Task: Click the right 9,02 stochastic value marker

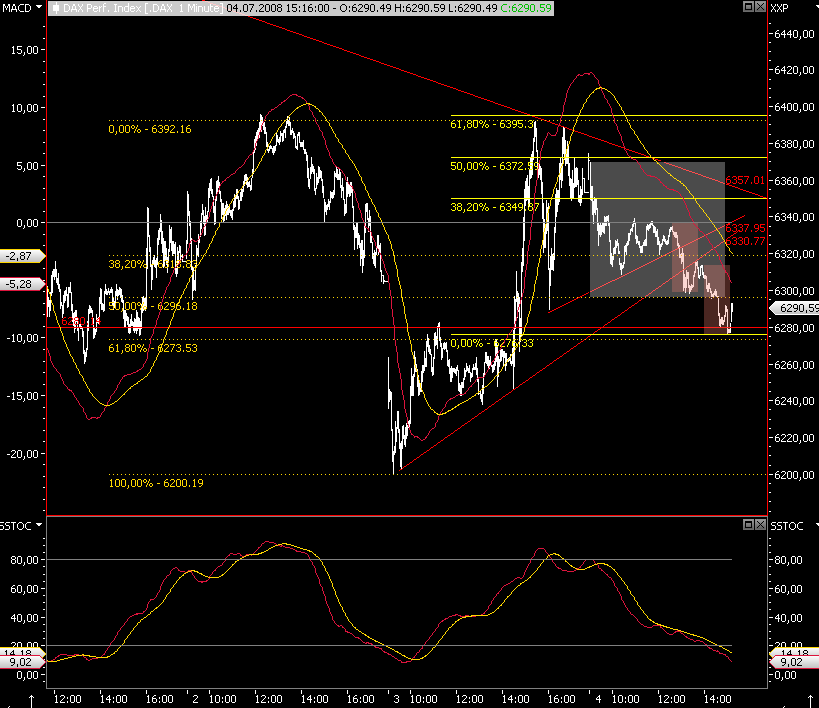Action: pyautogui.click(x=793, y=662)
